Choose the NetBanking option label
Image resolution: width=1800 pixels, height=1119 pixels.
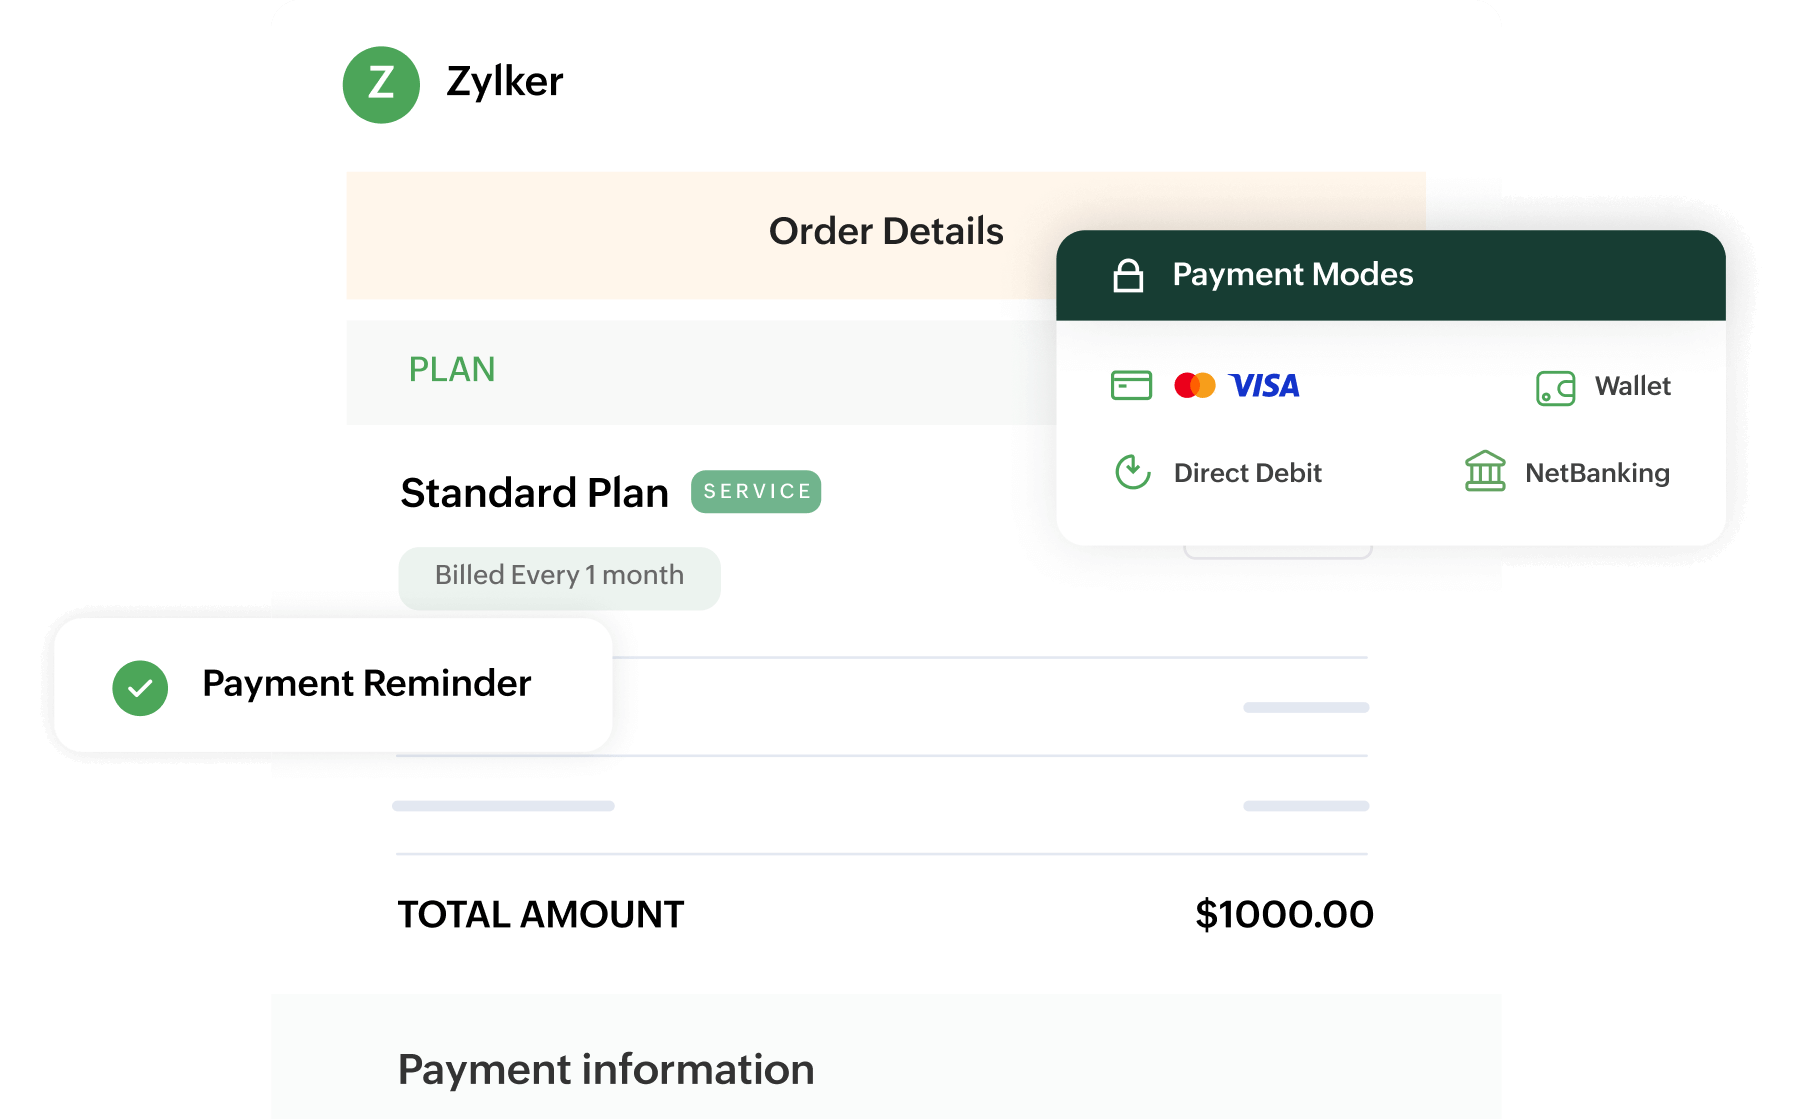tap(1597, 473)
